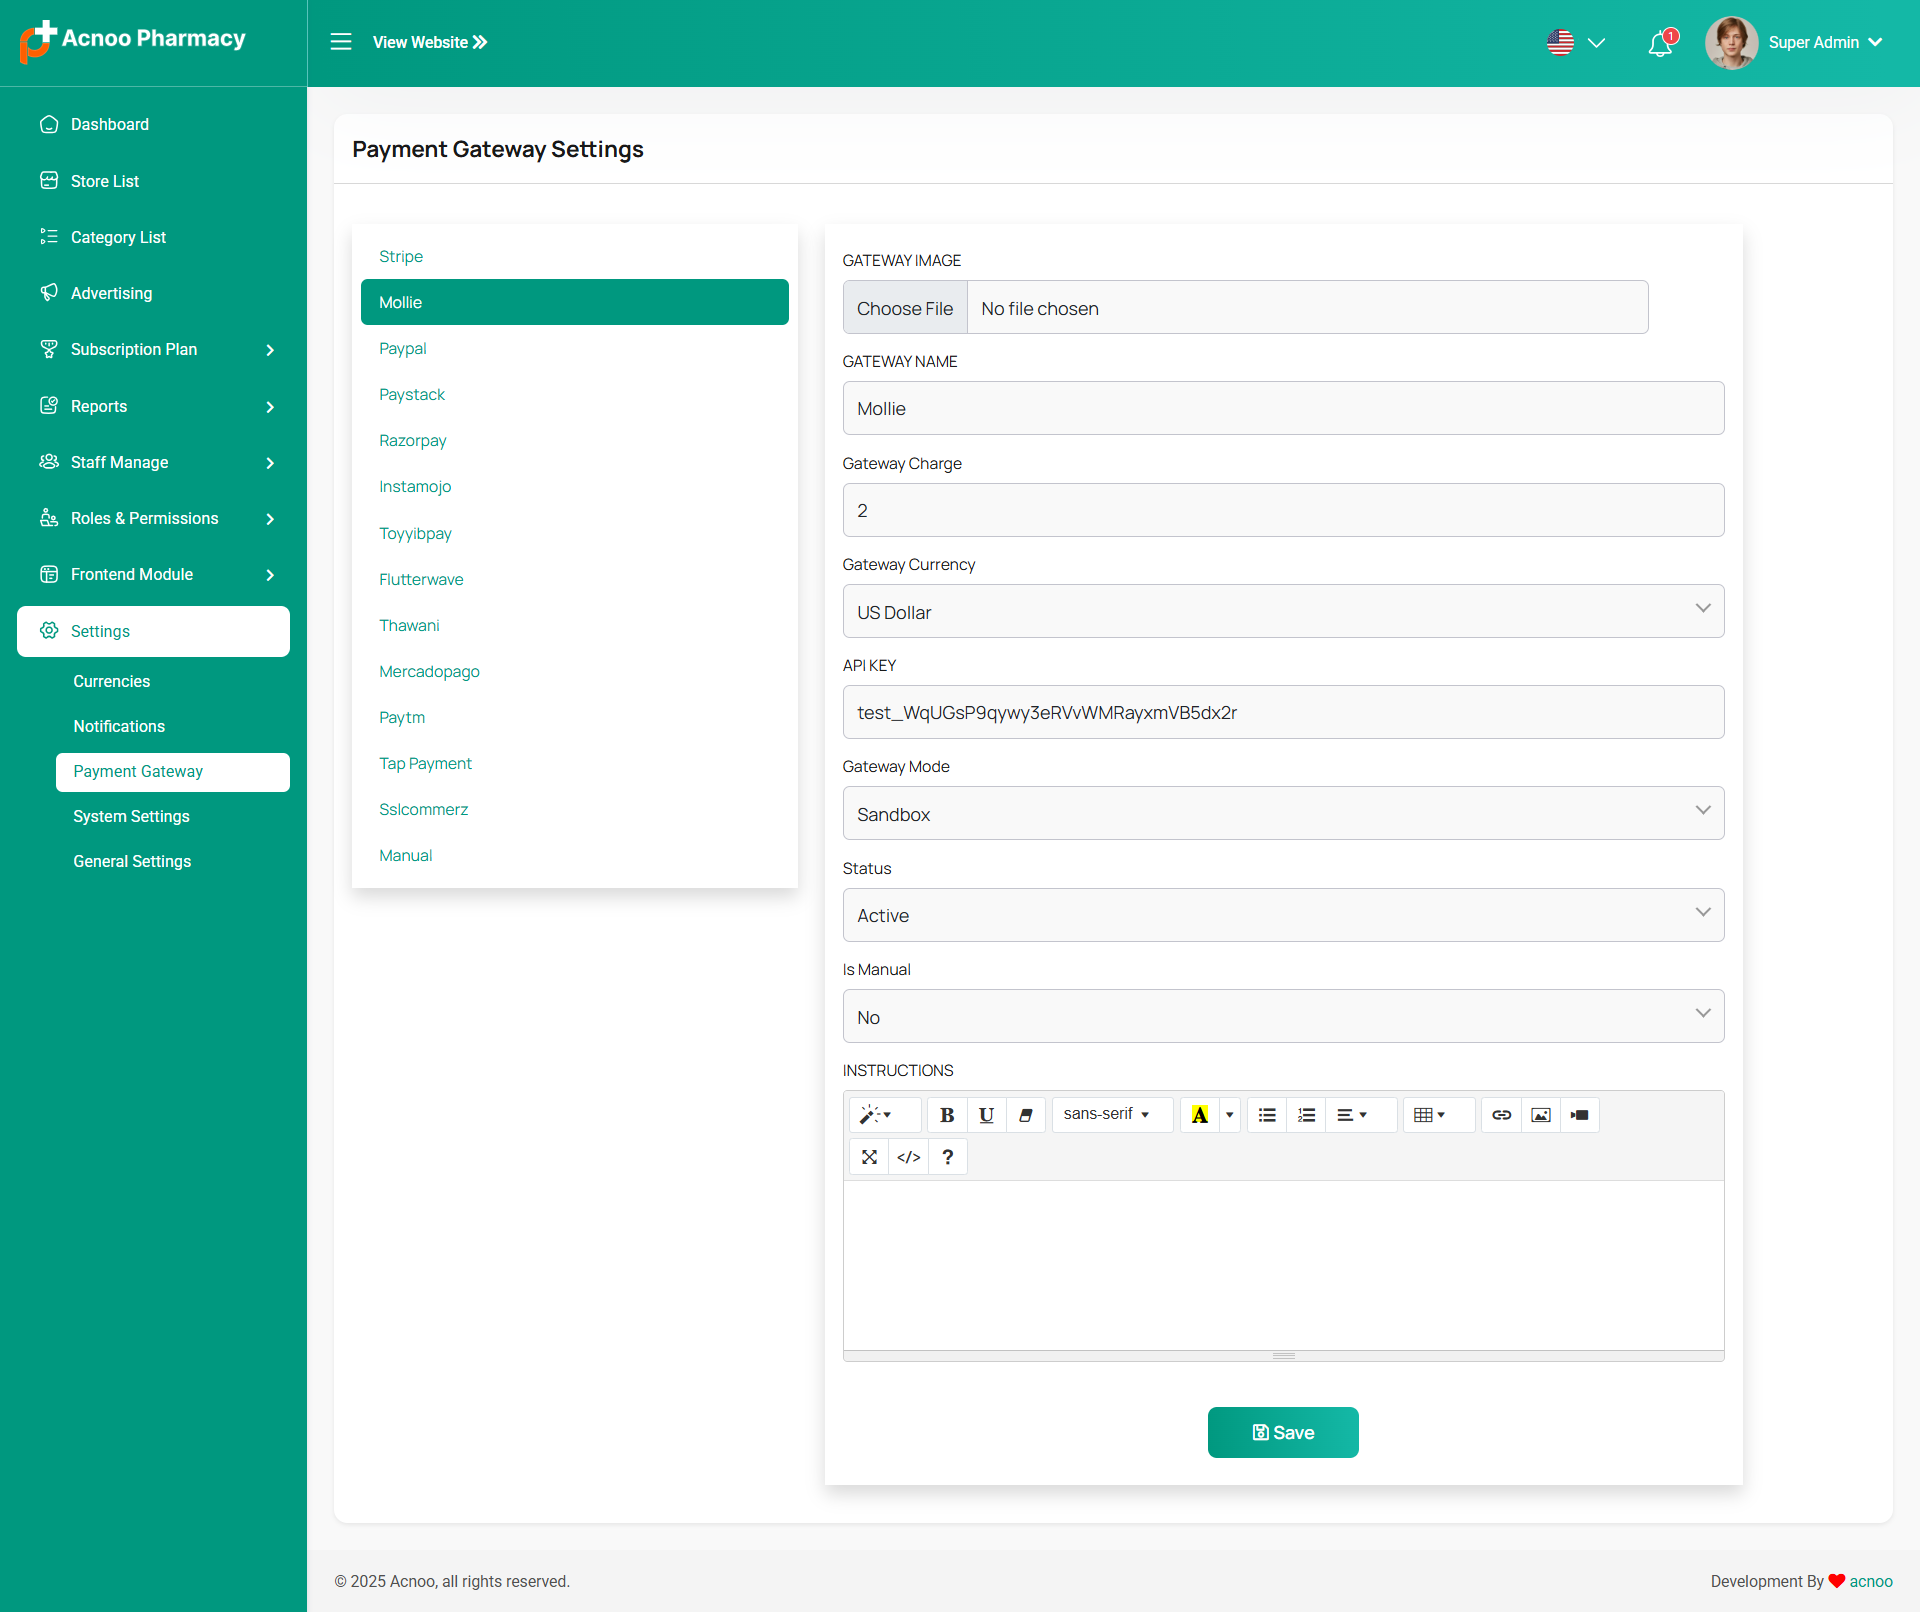Click the eraser remove-format icon
Screen dimensions: 1920x1612
pos(1025,1115)
